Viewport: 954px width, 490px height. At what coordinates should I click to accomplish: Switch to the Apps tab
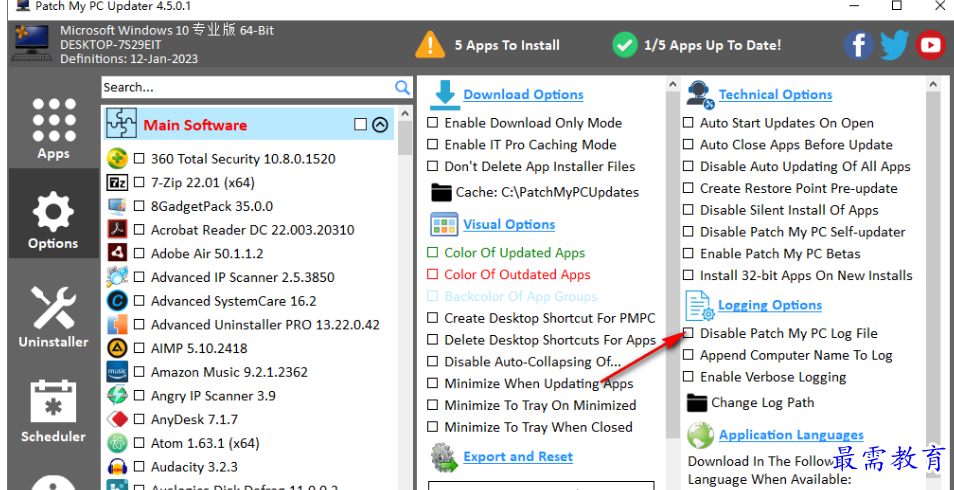[x=53, y=128]
